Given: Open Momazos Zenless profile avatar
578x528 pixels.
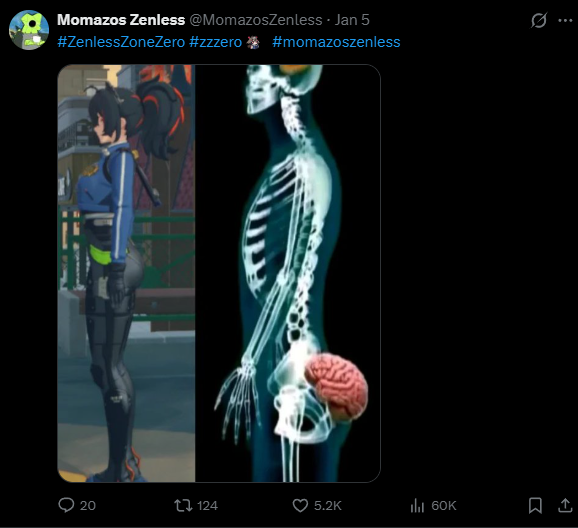Looking at the screenshot, I should [x=29, y=30].
